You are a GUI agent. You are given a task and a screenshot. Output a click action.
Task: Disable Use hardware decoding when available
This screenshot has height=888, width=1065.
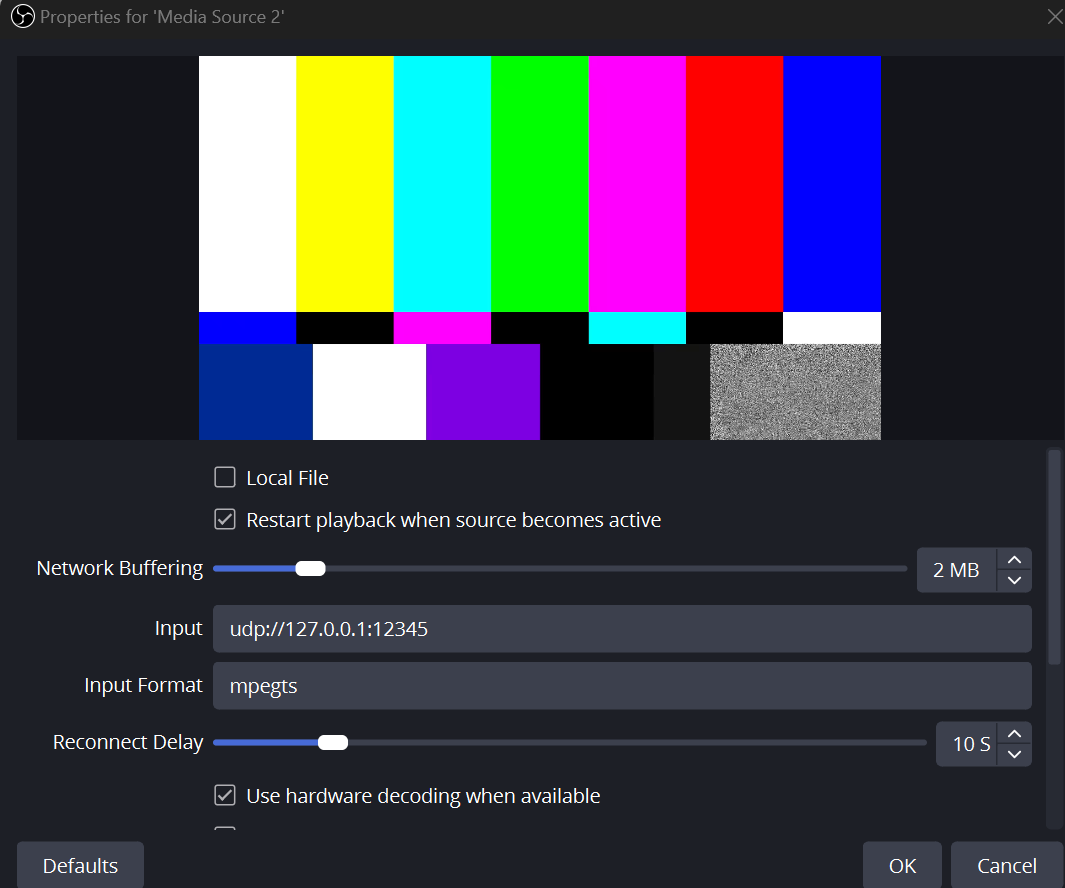click(x=225, y=795)
